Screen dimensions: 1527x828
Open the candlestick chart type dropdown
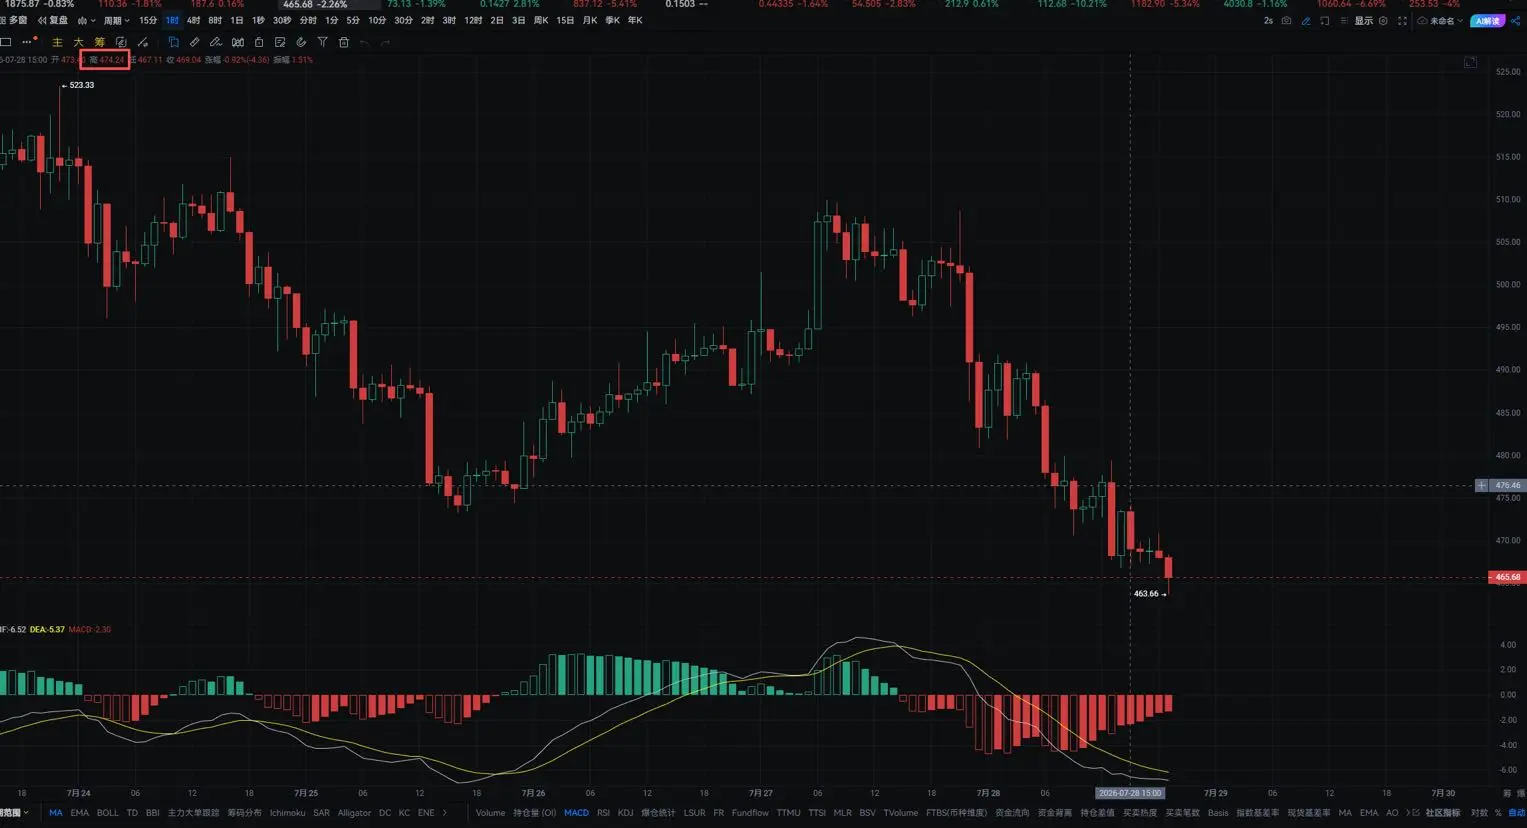coord(86,20)
